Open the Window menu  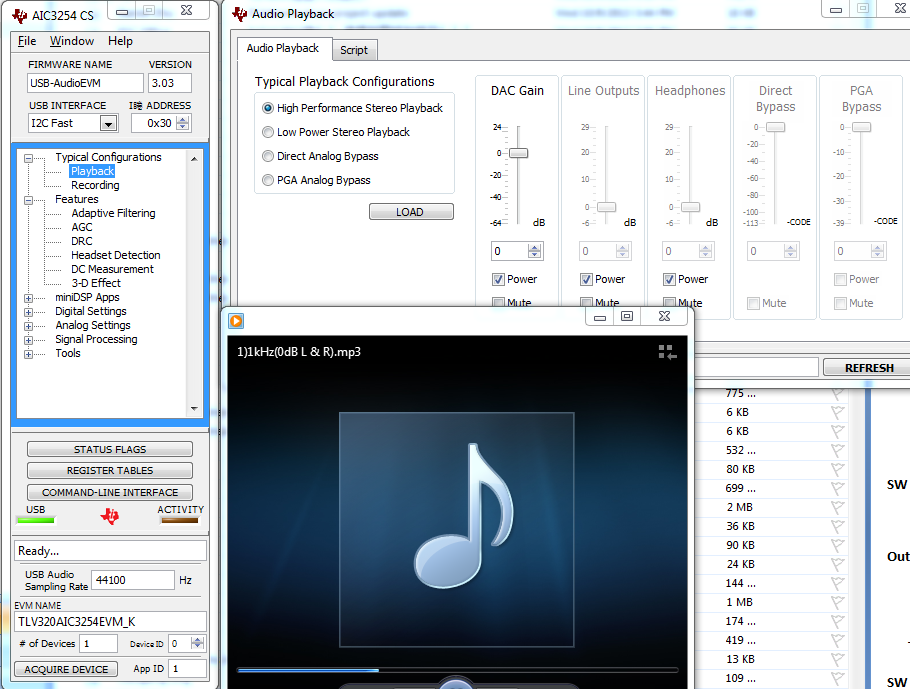[71, 41]
